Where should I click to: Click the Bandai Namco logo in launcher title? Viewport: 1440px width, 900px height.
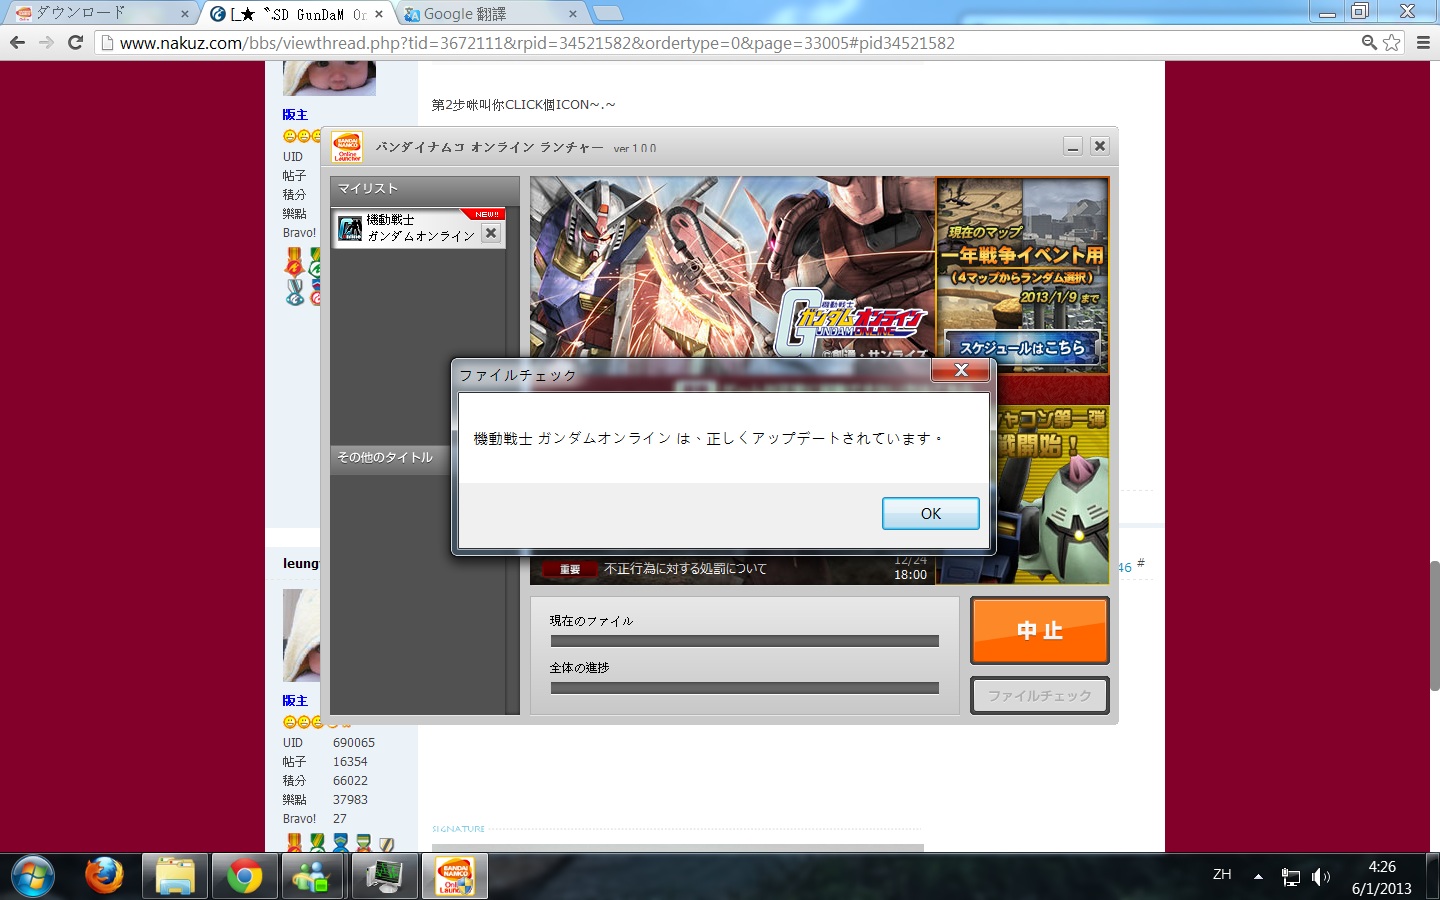(x=347, y=146)
